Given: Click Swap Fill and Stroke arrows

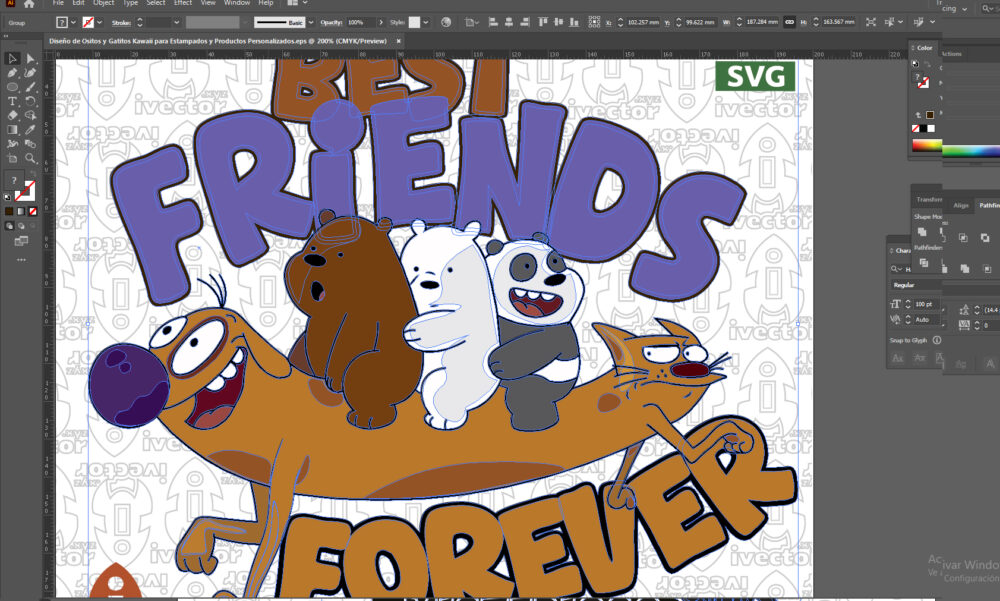Looking at the screenshot, I should click(33, 174).
